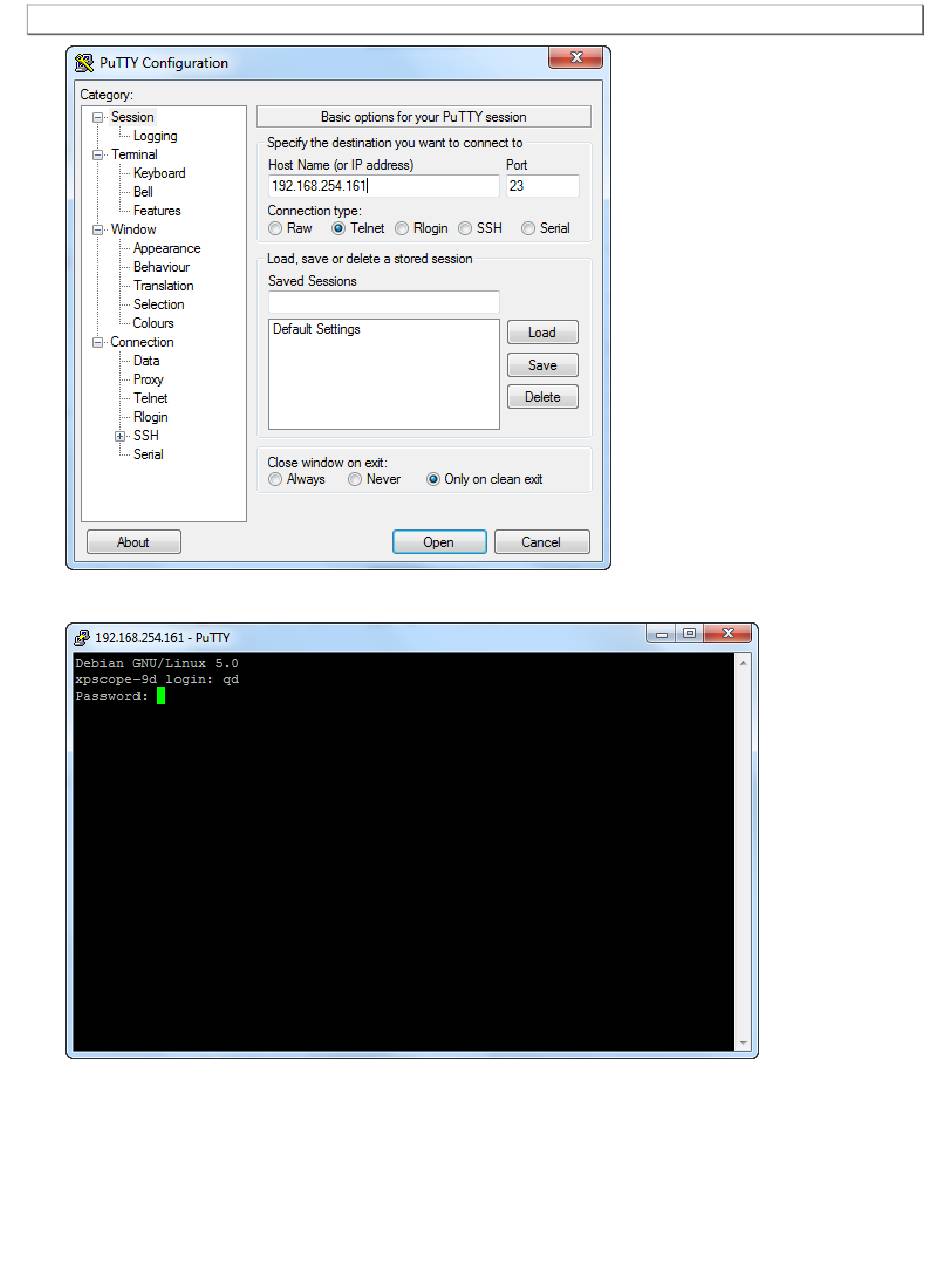This screenshot has width=950, height=1267.
Task: Collapse the Connection category node
Action: [x=98, y=342]
